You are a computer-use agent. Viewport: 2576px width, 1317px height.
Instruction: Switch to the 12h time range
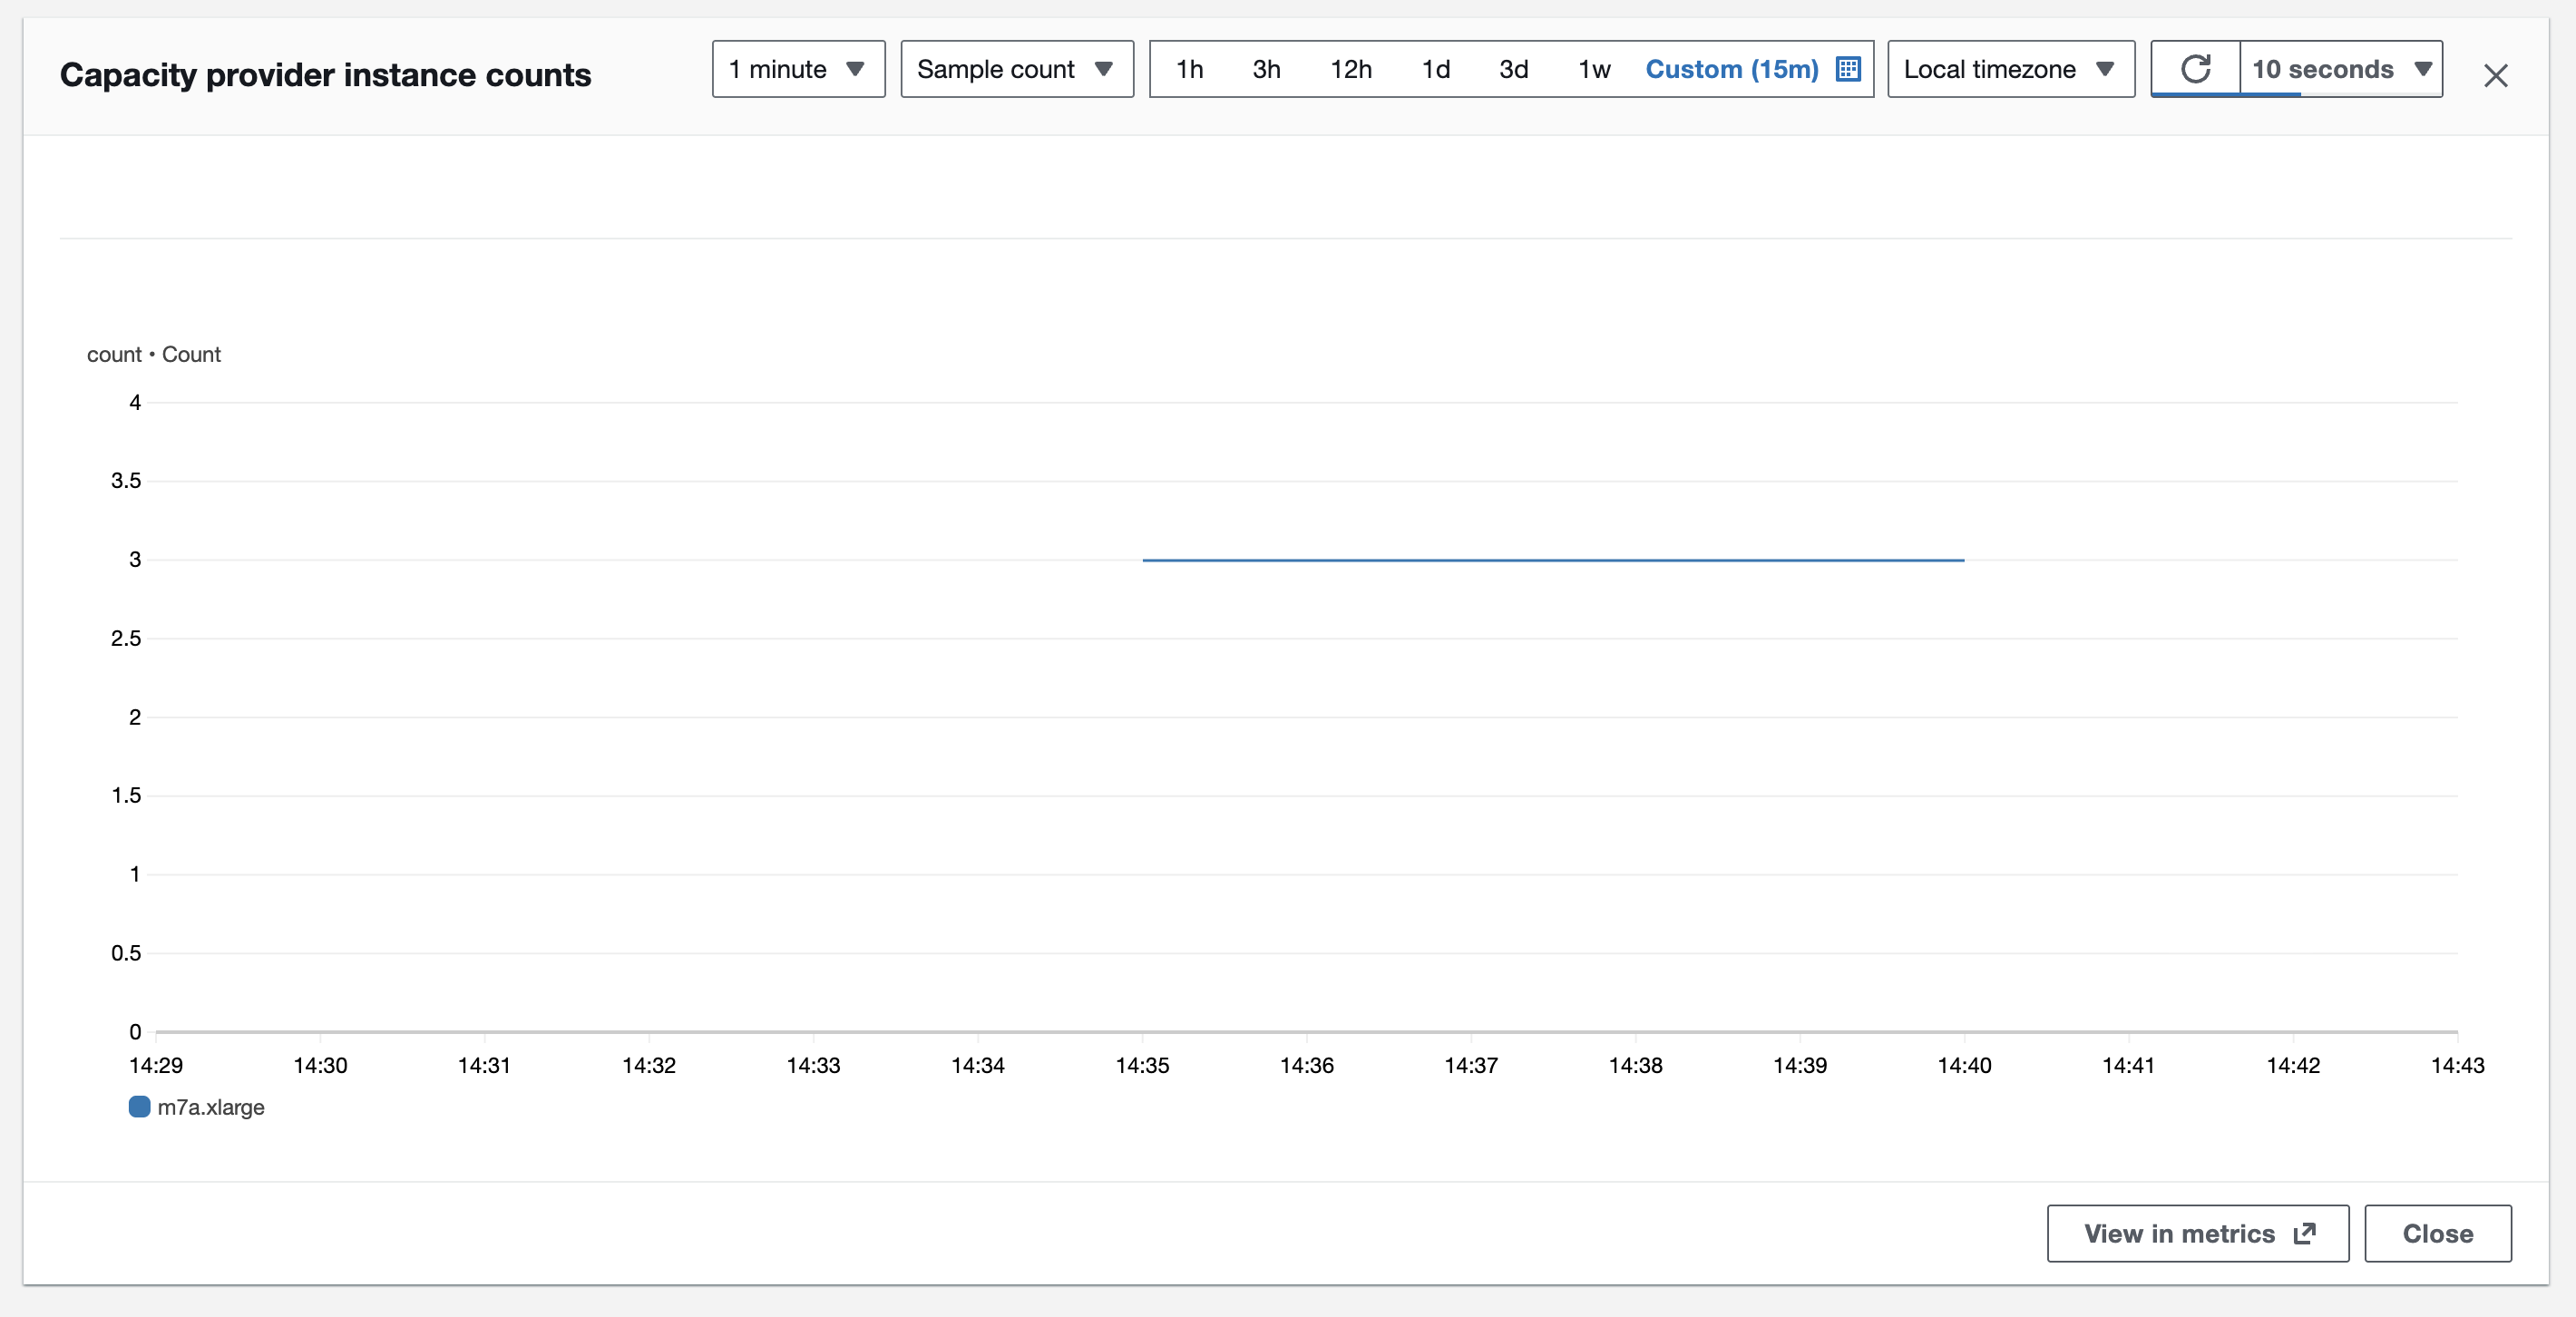[x=1350, y=69]
